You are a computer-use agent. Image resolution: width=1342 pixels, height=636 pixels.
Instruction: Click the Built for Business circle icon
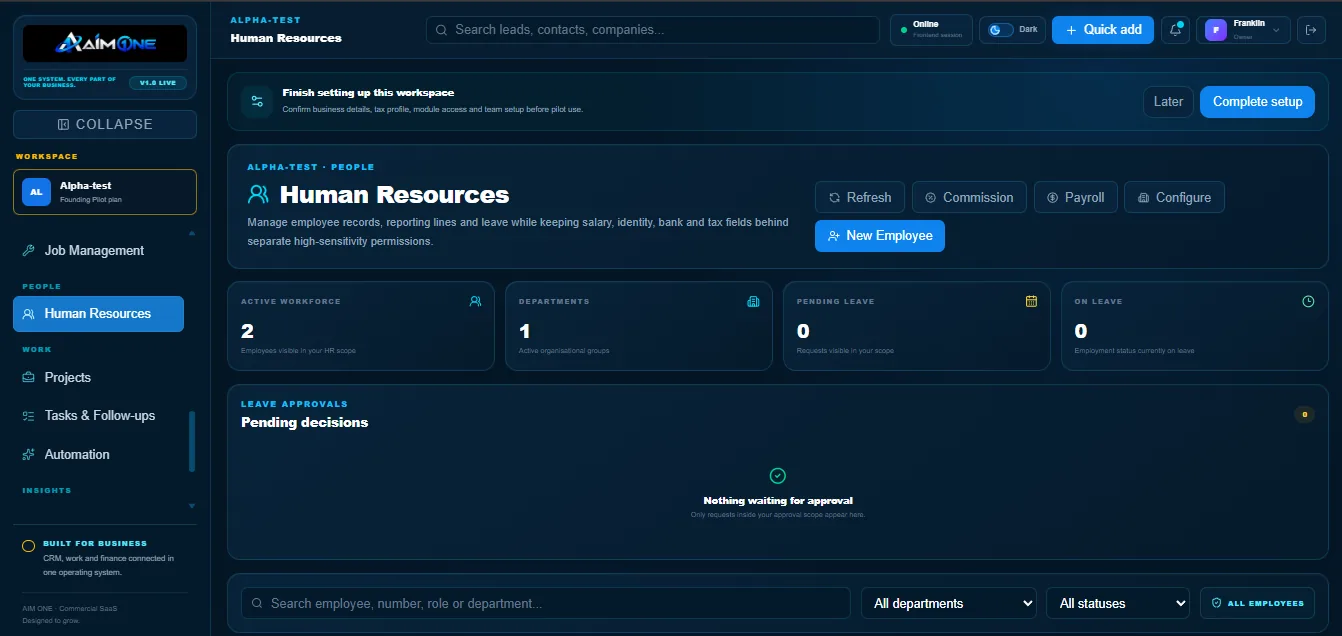[x=29, y=546]
